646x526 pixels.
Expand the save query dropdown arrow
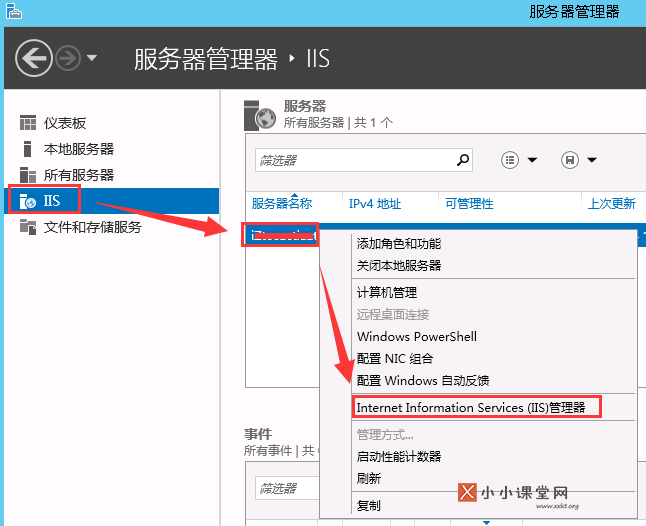592,160
